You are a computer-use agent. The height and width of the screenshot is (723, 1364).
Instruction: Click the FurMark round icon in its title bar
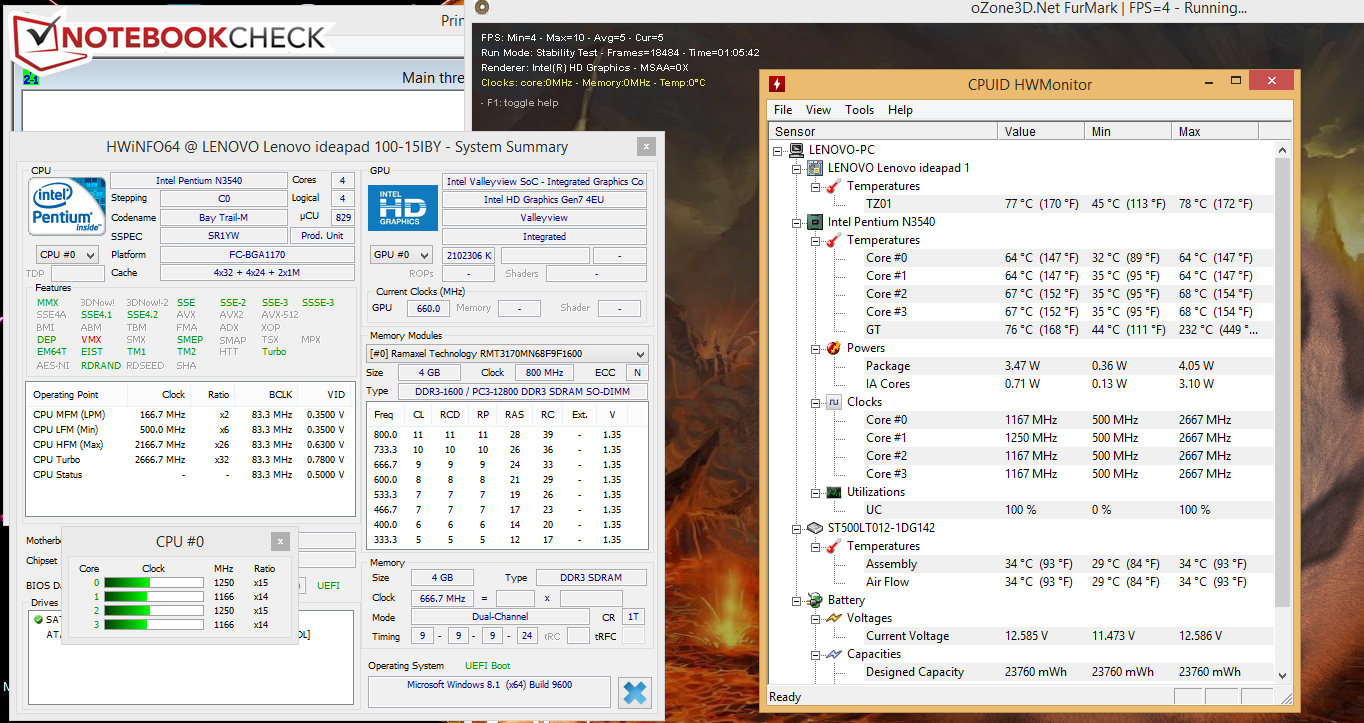coord(482,8)
